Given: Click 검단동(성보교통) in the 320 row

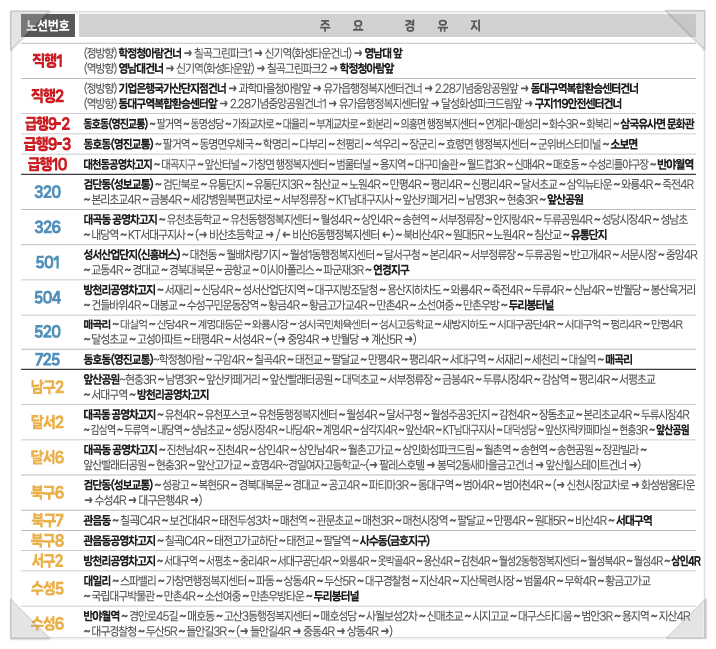Looking at the screenshot, I should click(118, 185).
